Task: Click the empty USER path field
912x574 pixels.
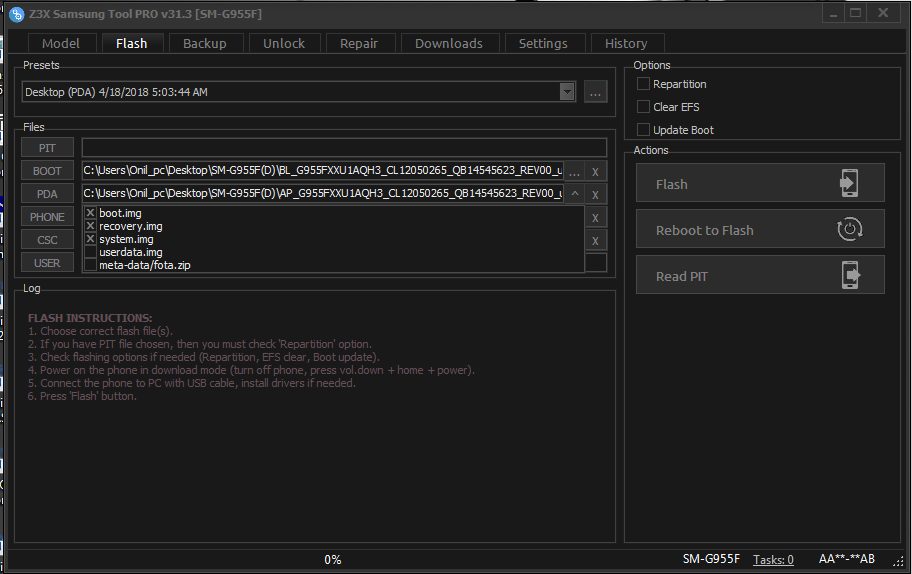Action: [596, 263]
